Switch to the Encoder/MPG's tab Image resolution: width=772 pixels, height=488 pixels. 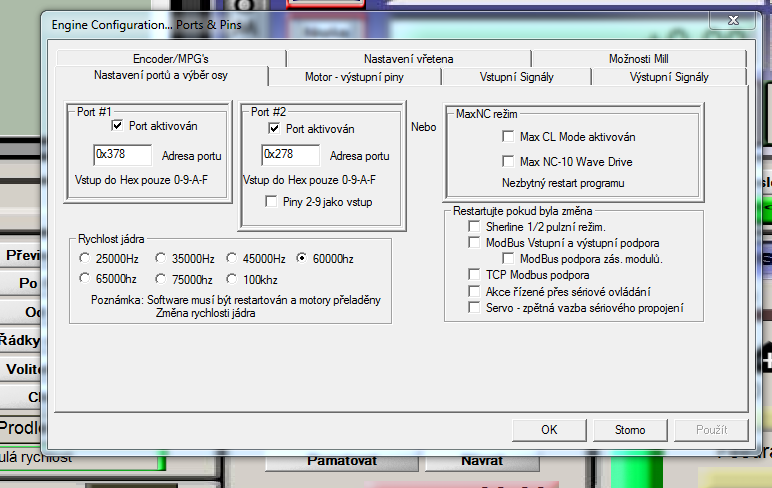(x=170, y=59)
